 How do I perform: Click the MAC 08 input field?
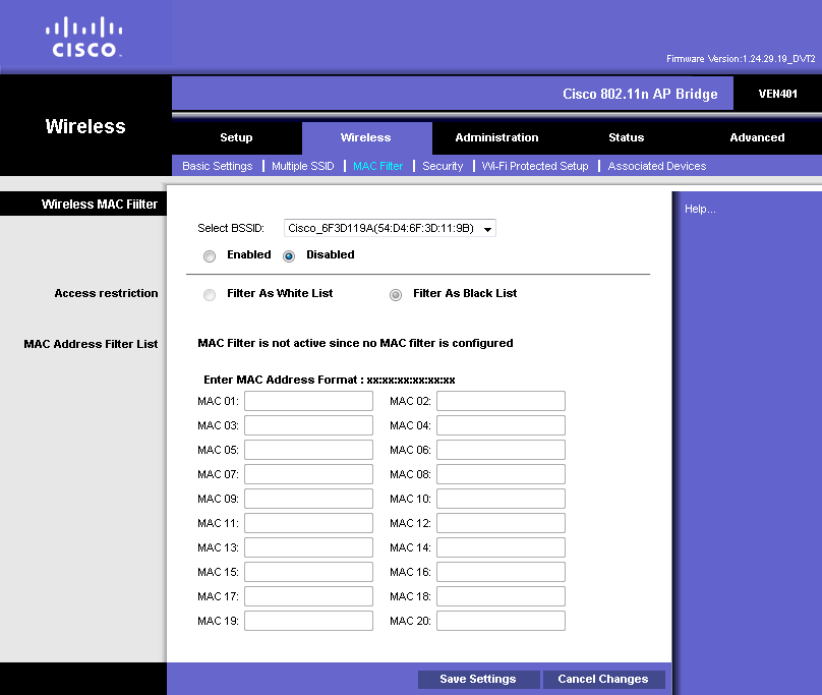click(x=501, y=474)
